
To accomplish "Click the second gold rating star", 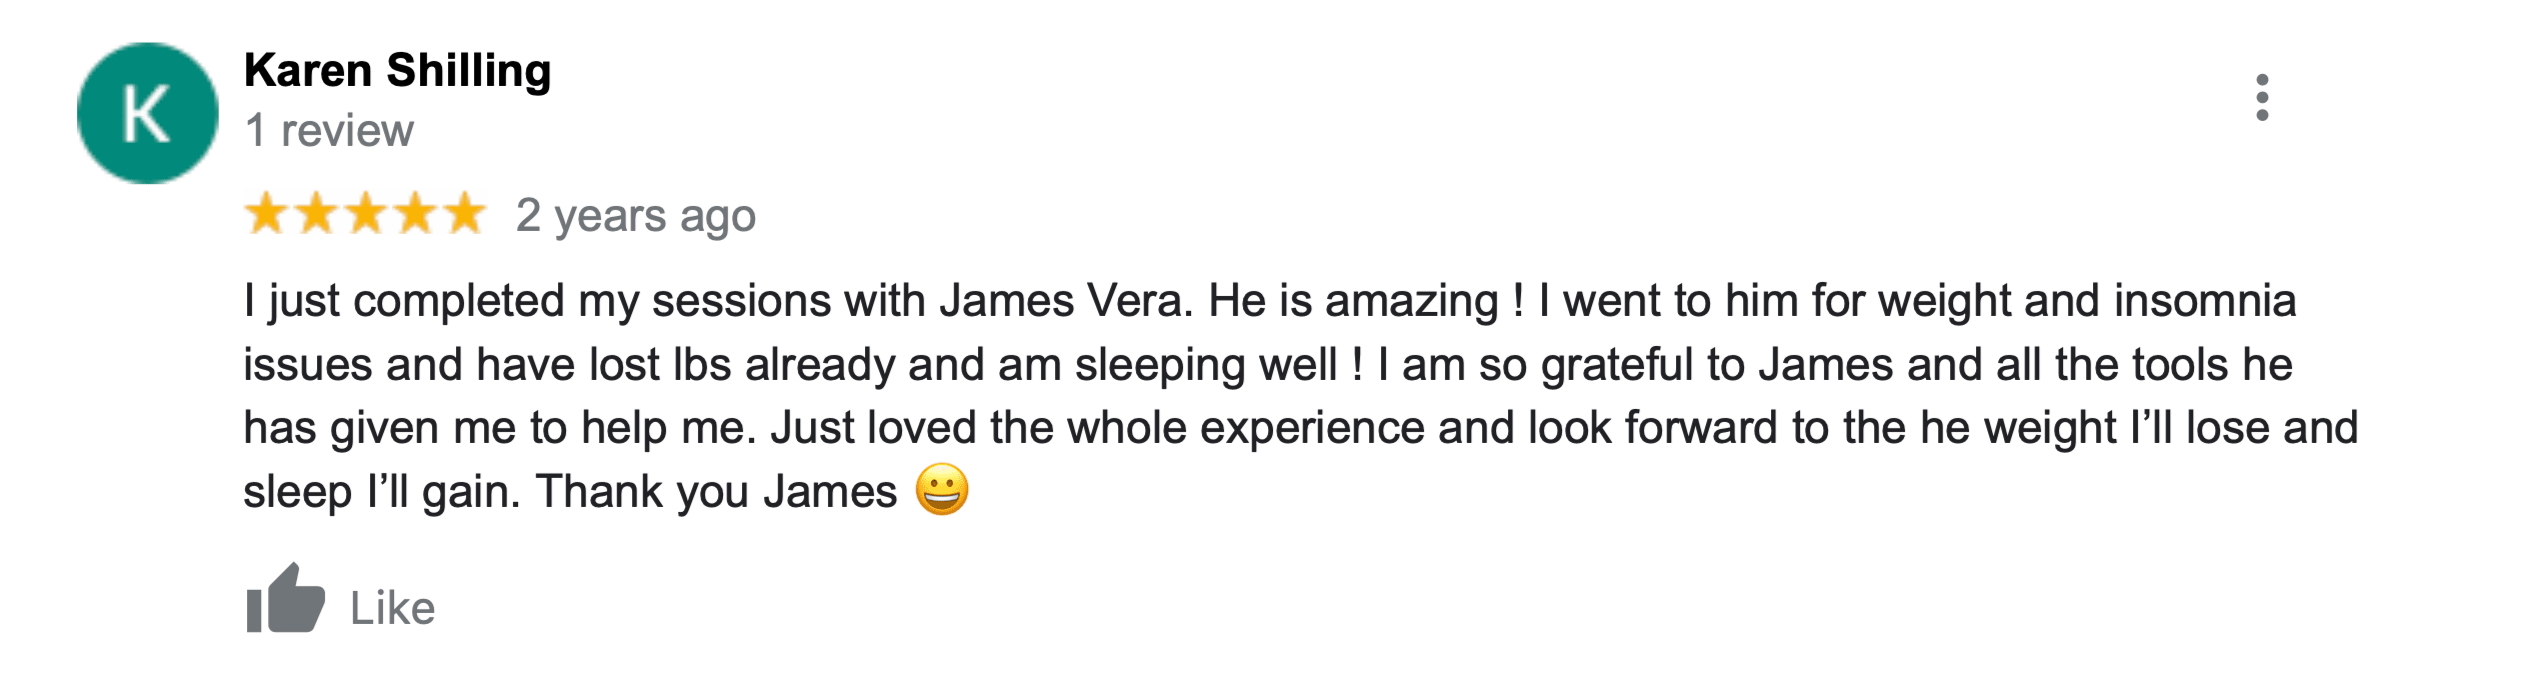I will tap(316, 214).
